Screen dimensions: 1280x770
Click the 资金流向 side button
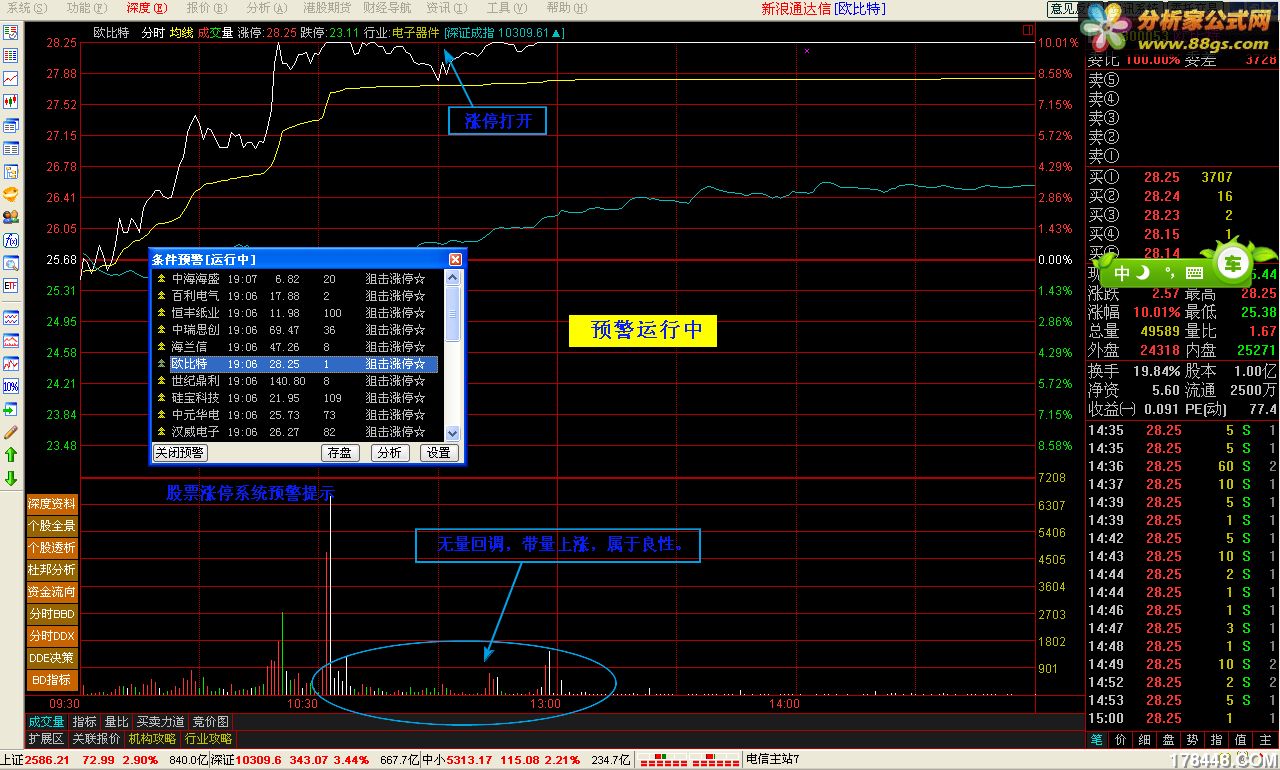point(52,592)
